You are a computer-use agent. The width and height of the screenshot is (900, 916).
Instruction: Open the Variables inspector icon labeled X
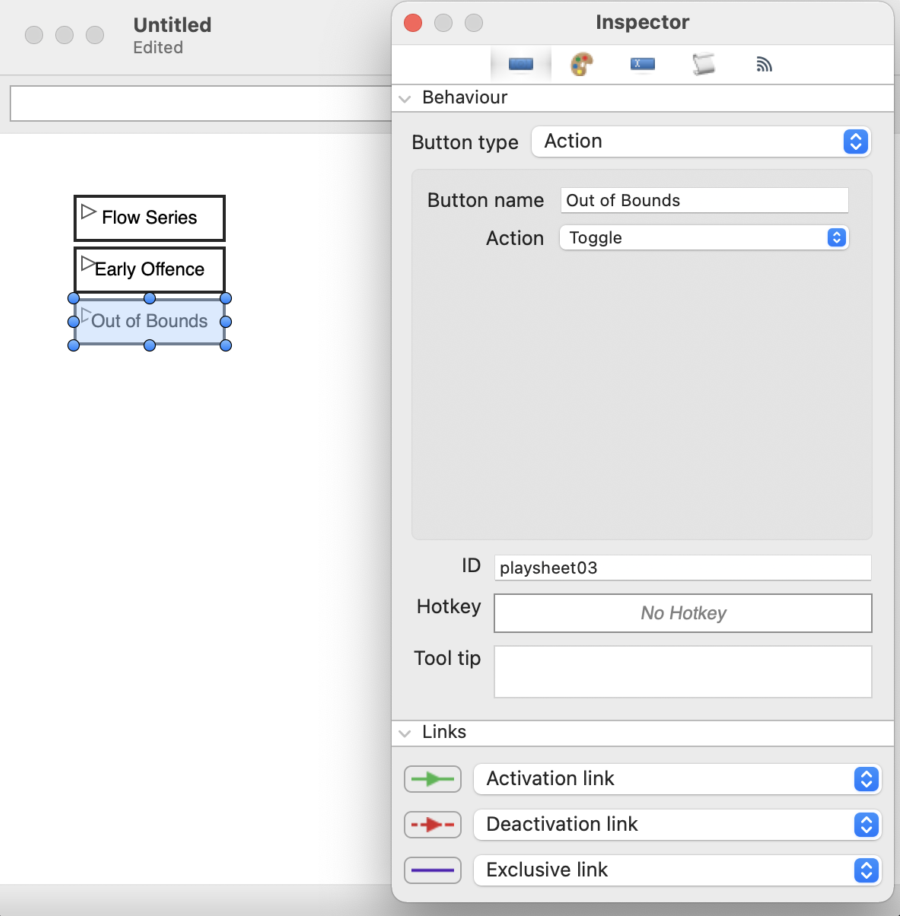point(642,63)
